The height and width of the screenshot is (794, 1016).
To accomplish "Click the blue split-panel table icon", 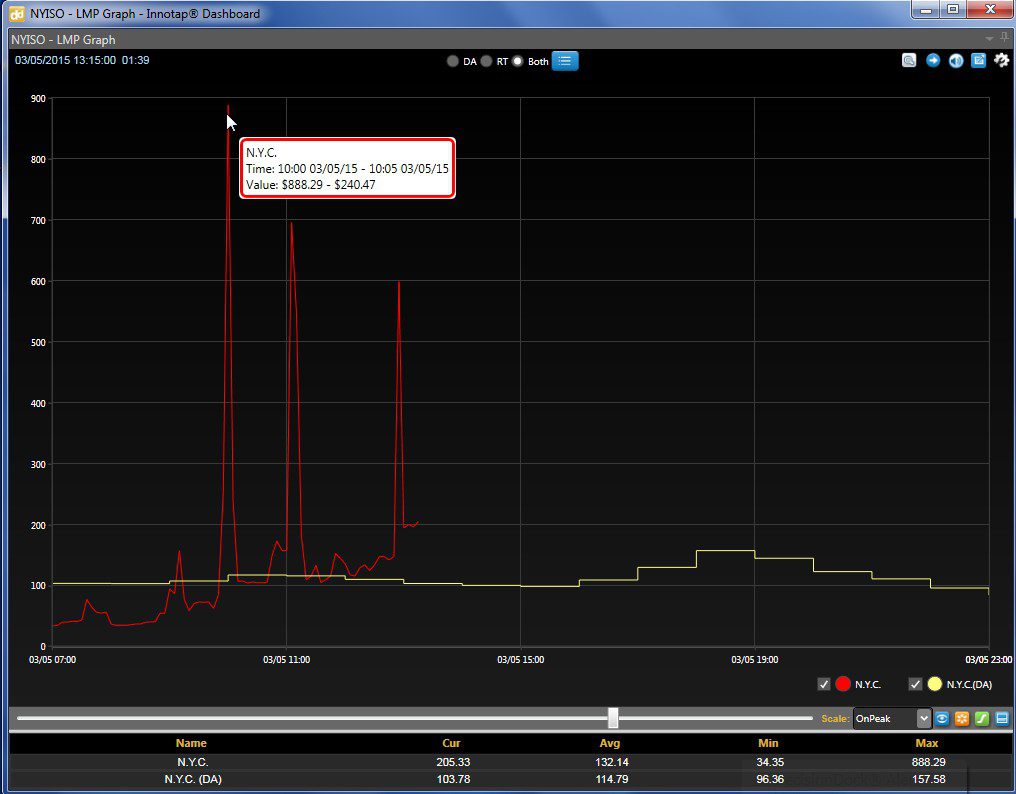I will tap(1002, 718).
